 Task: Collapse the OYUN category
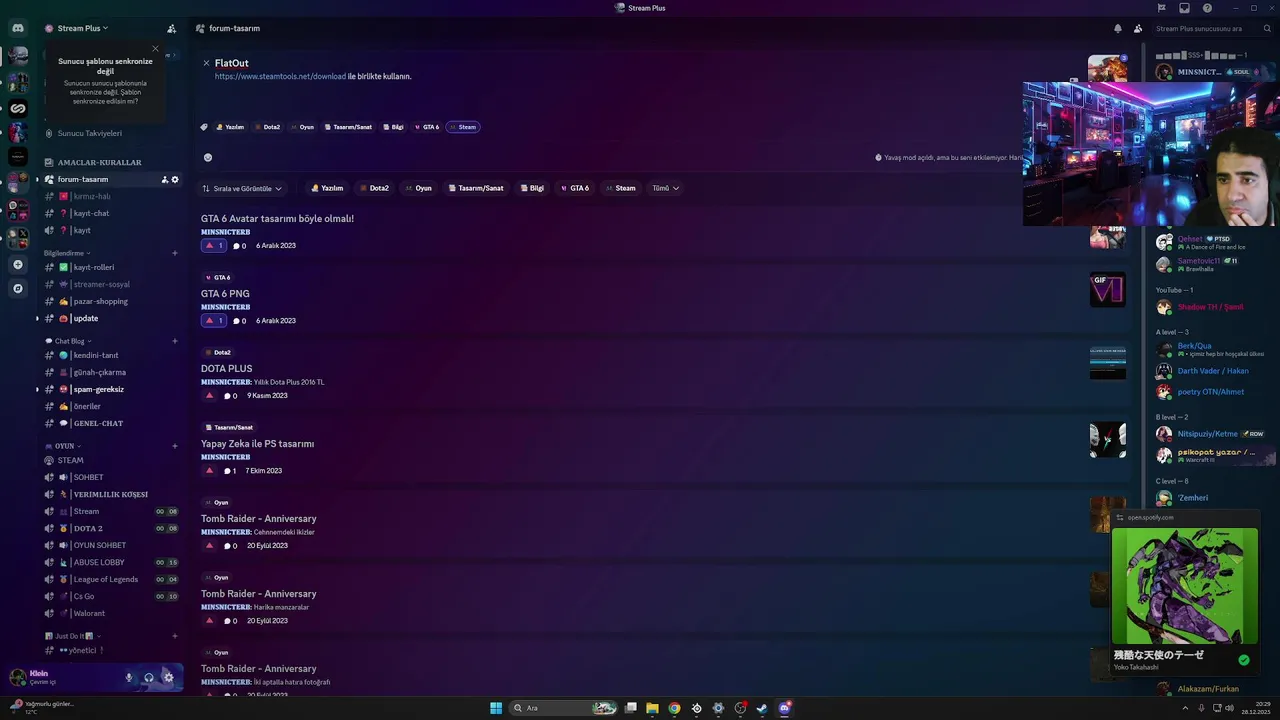pos(62,446)
